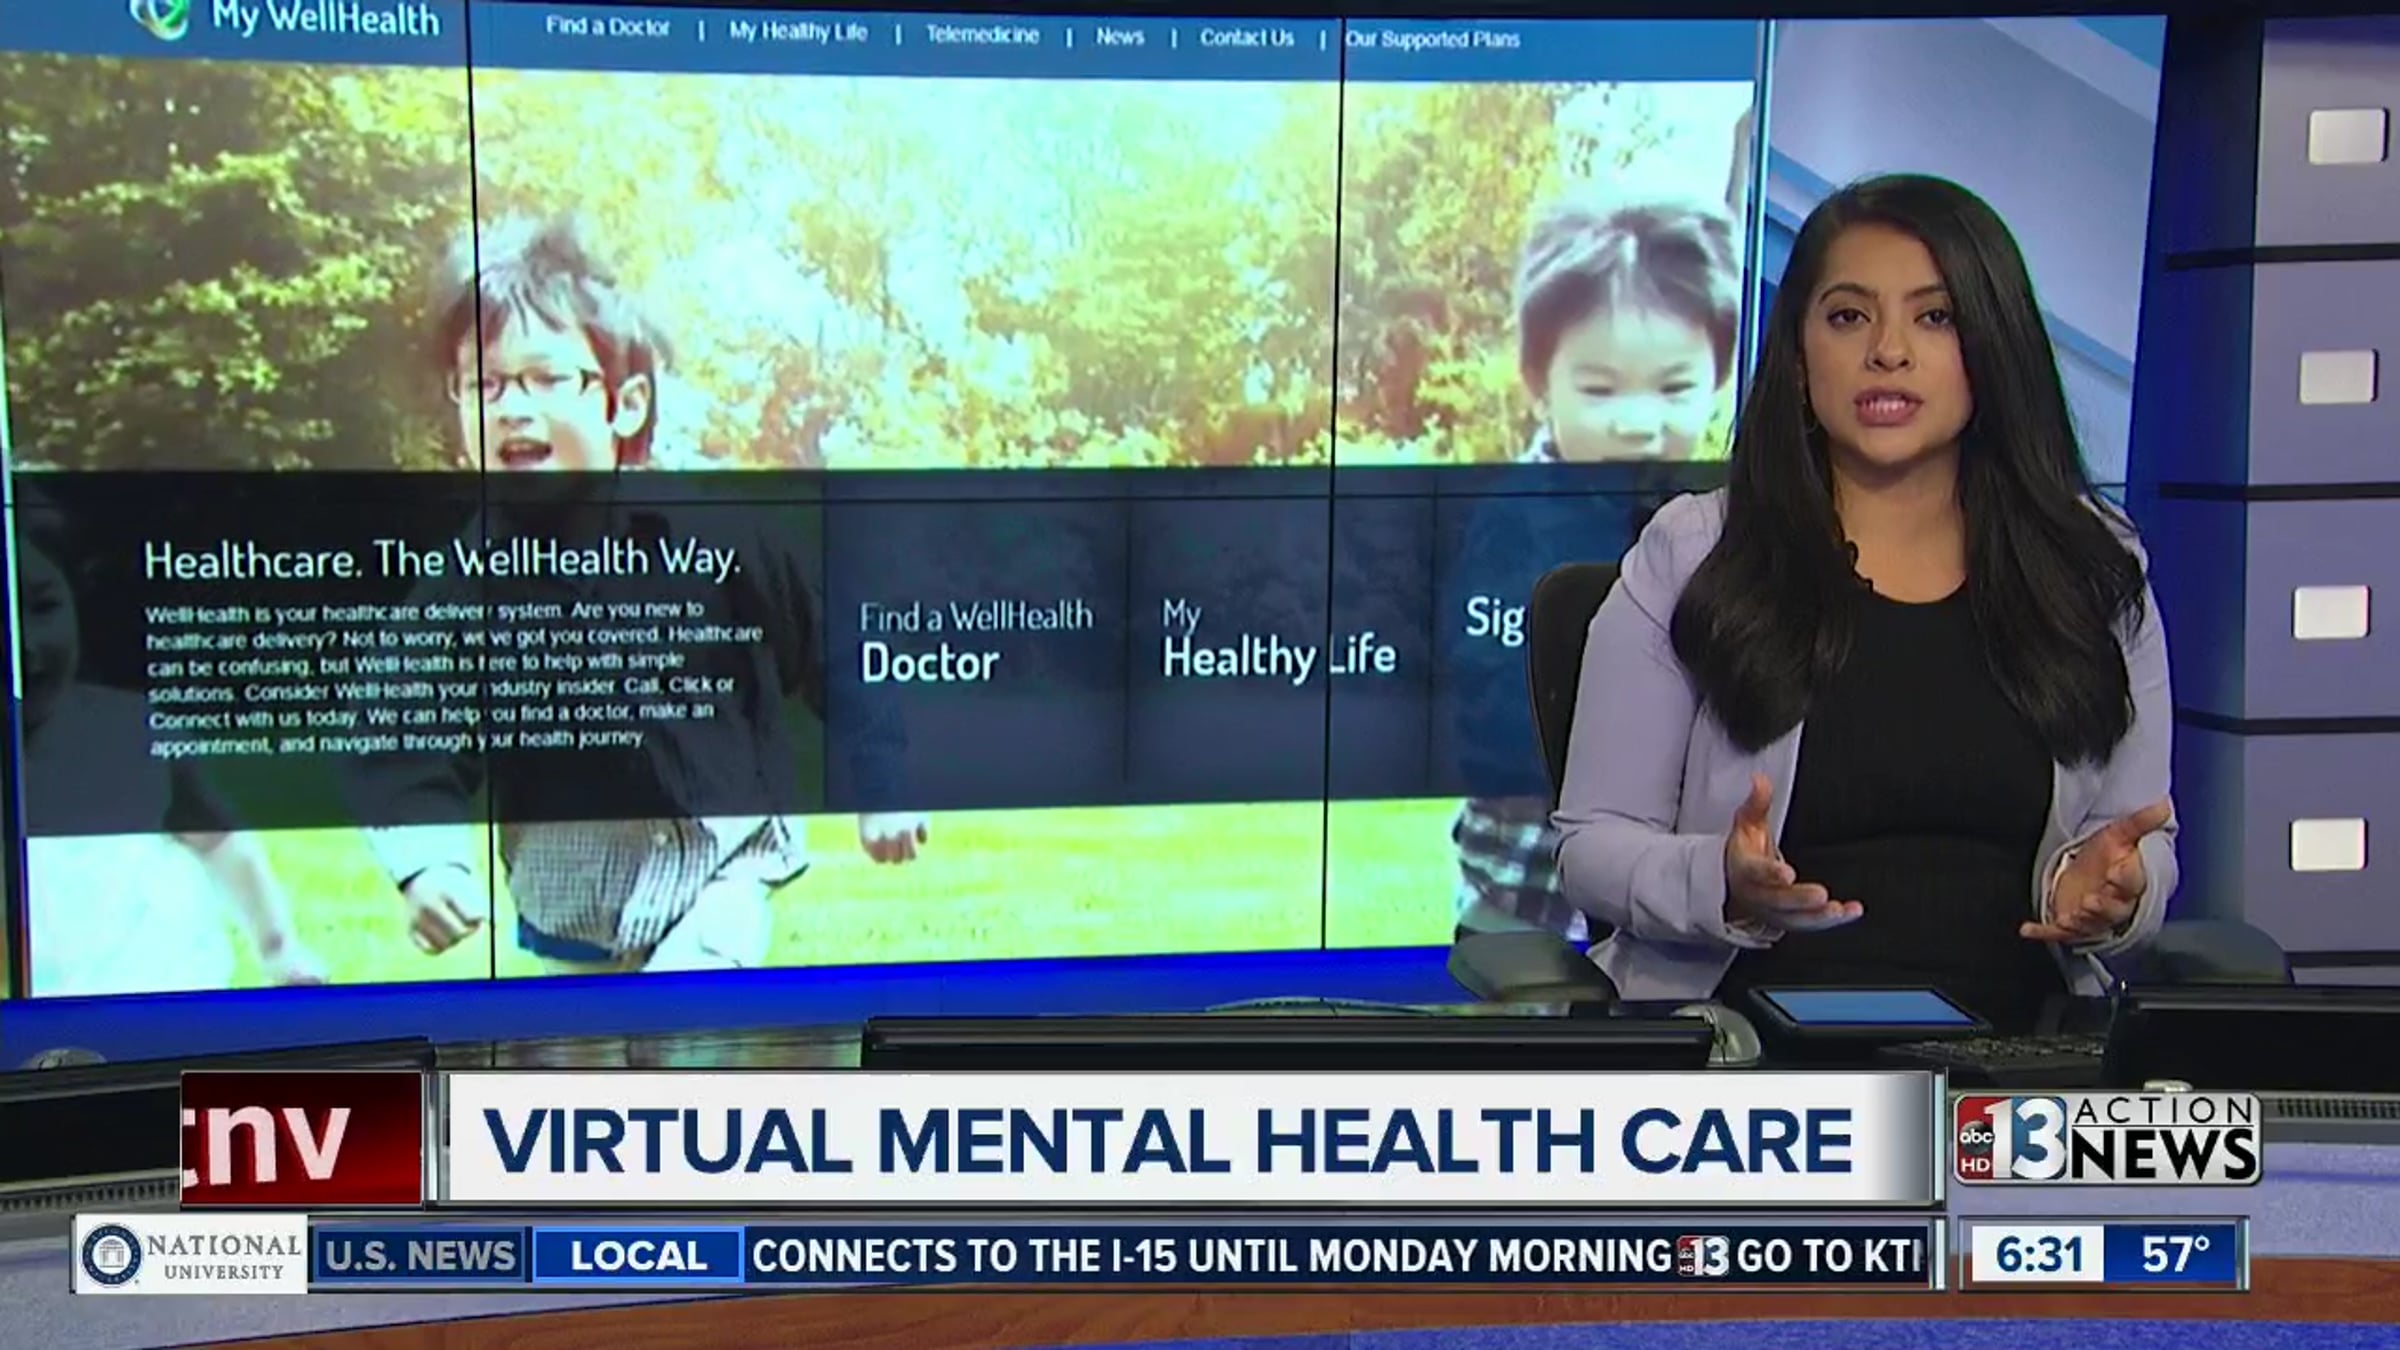Click the 13 Action News station logo
The height and width of the screenshot is (1350, 2400).
[2107, 1139]
